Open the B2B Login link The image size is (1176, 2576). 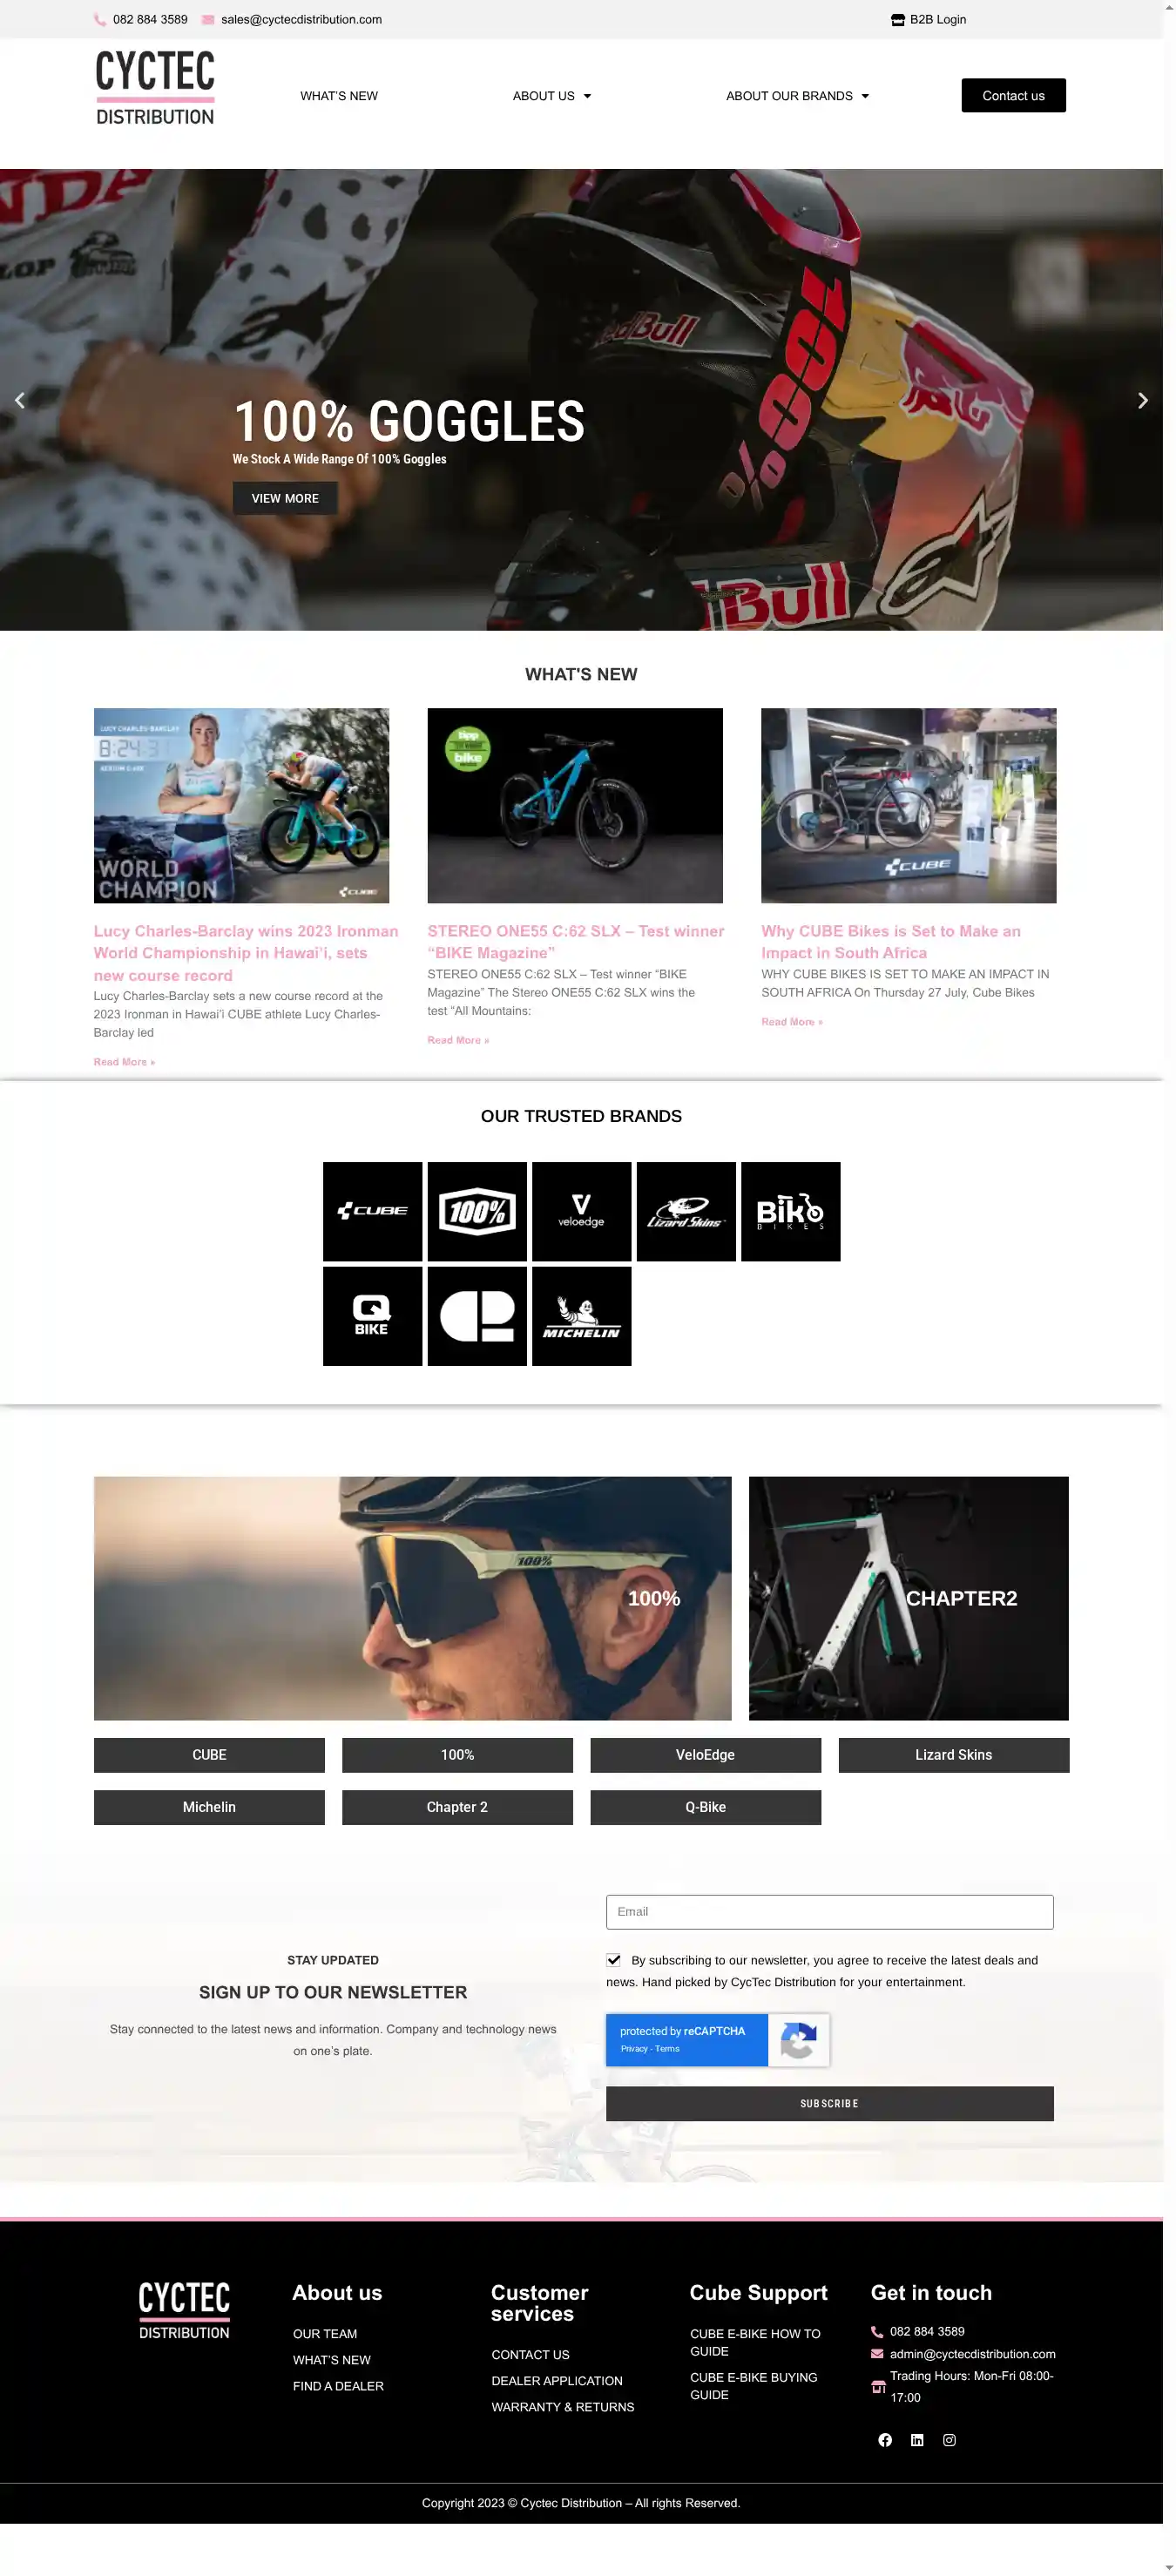928,19
